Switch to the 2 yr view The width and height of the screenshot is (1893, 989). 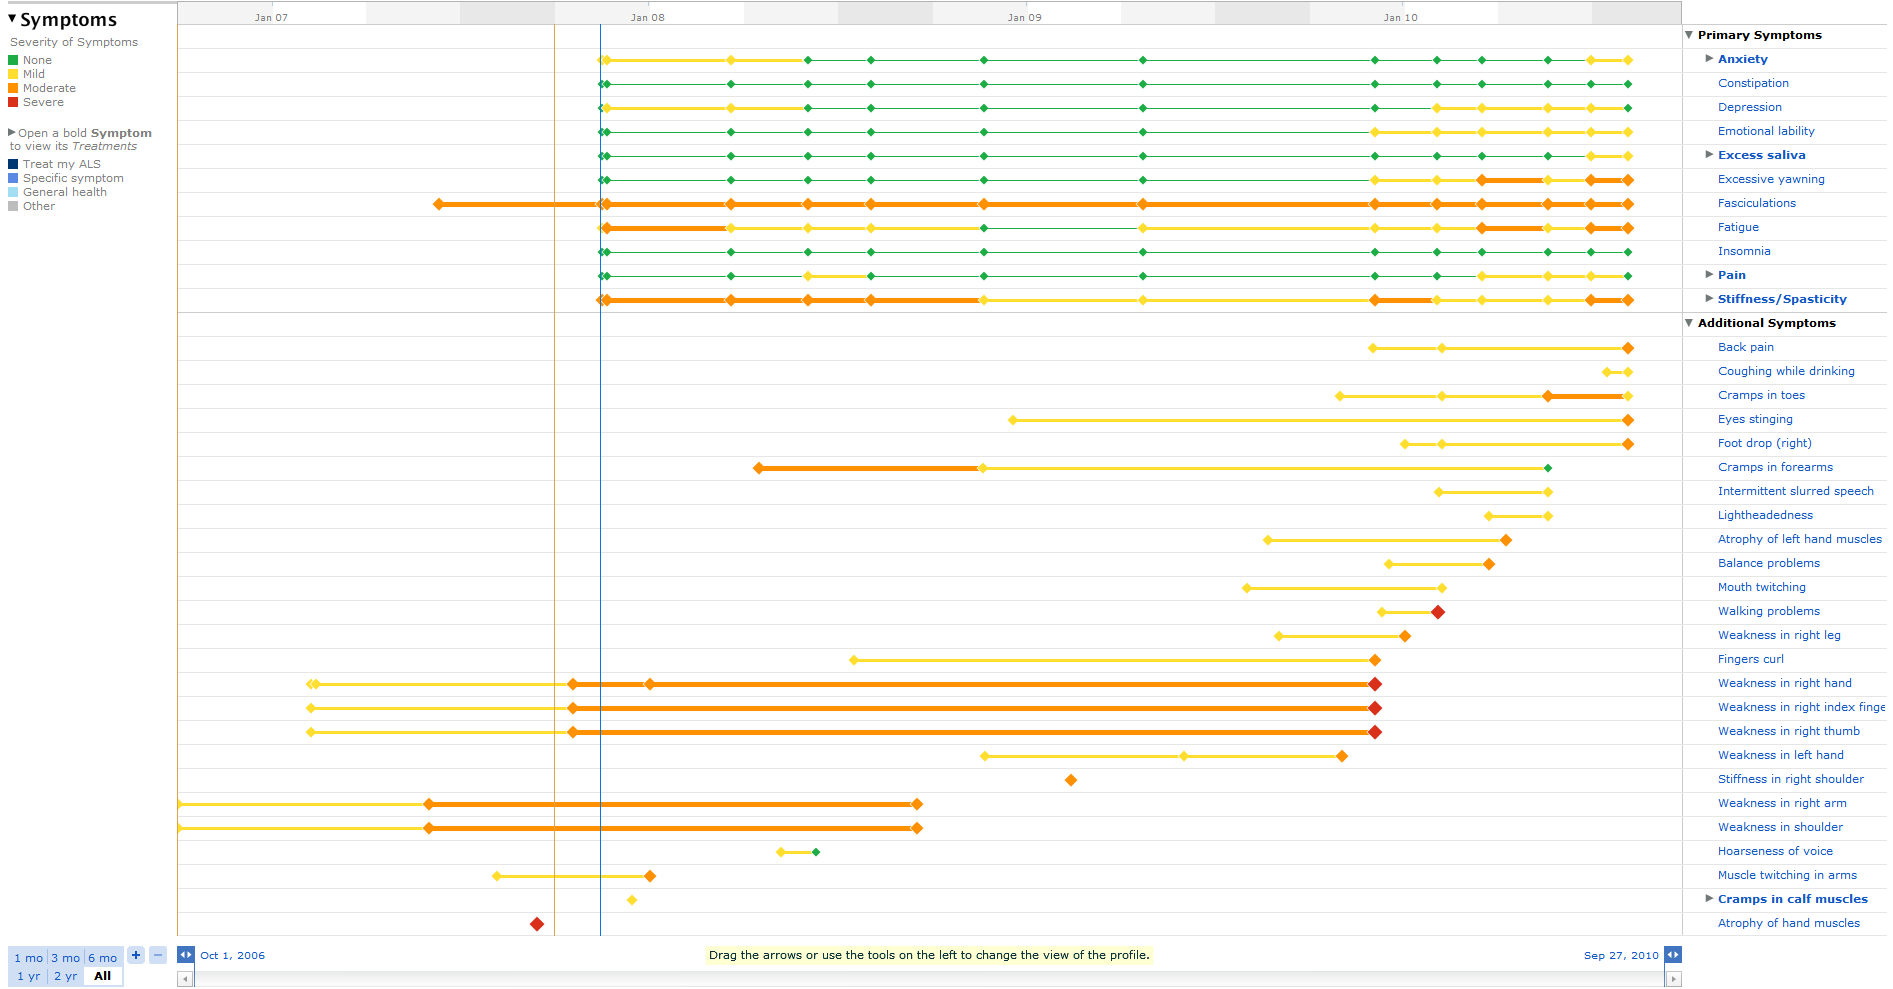(65, 976)
